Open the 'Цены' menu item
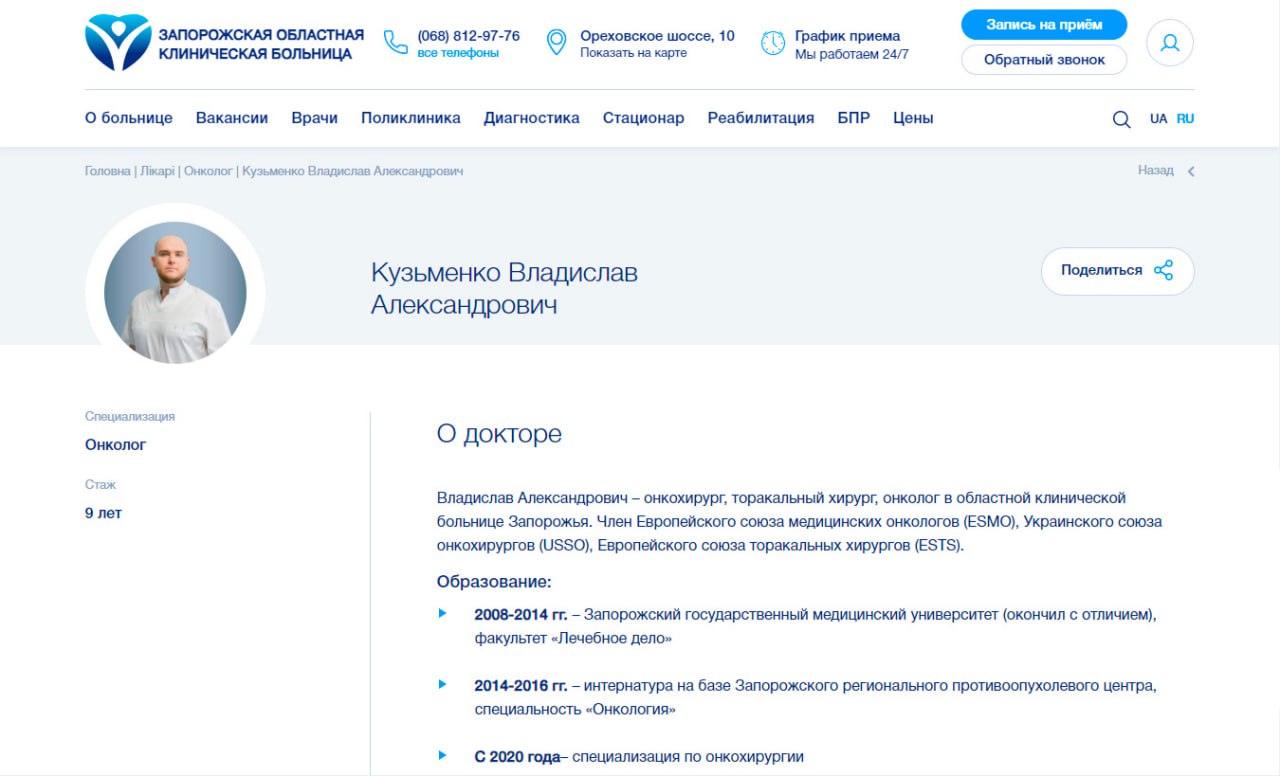The image size is (1280, 776). (x=913, y=118)
